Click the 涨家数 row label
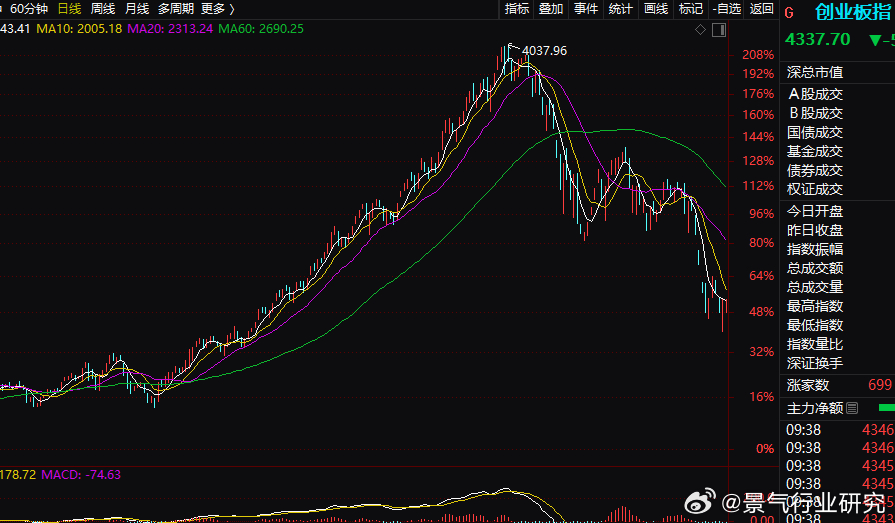Viewport: 895px width, 523px height. [808, 385]
